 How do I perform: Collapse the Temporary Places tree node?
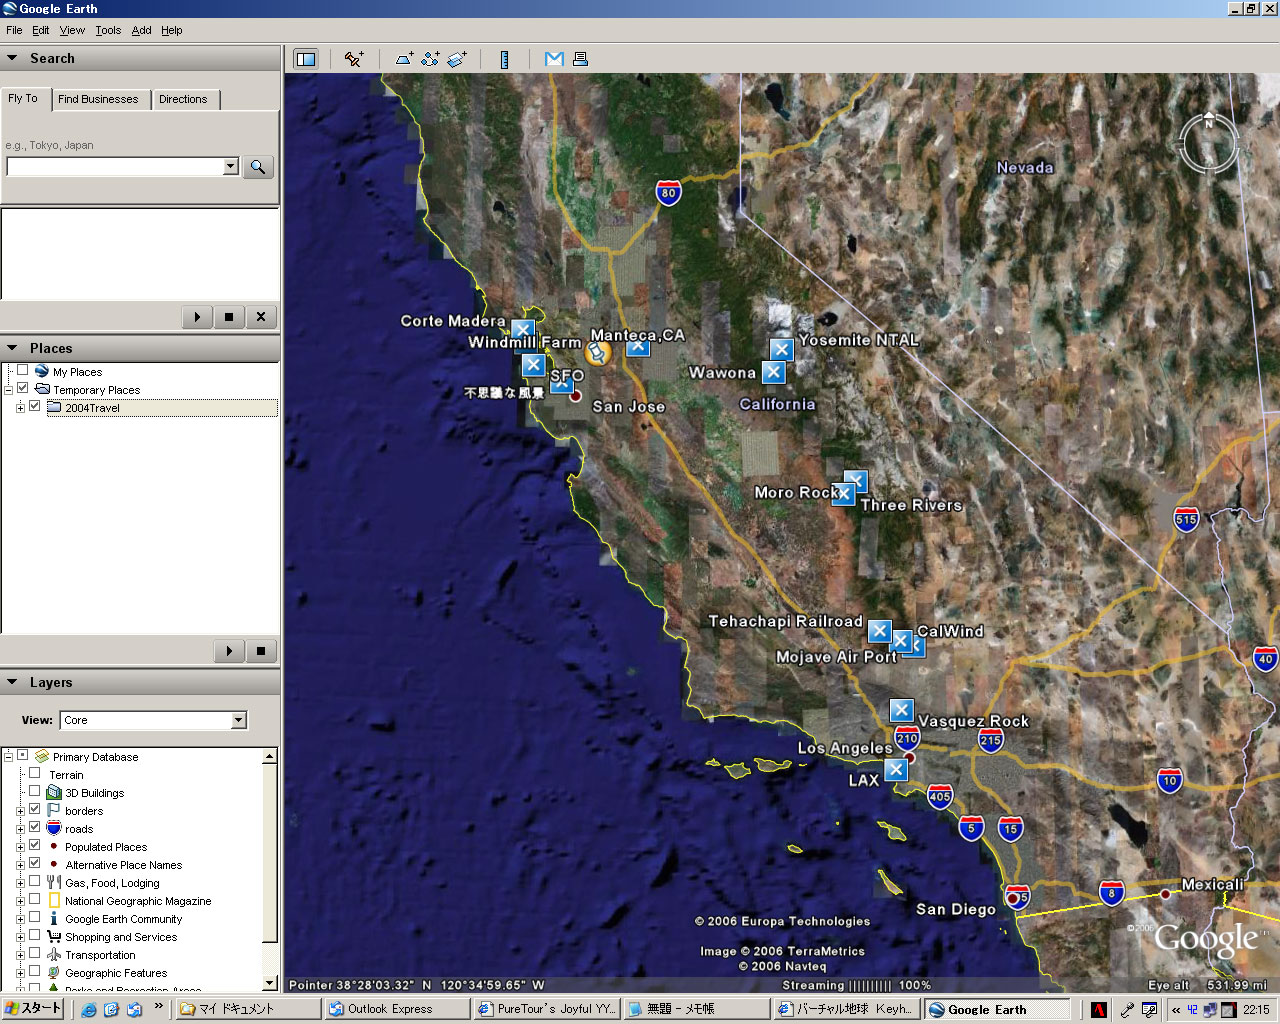[x=8, y=390]
